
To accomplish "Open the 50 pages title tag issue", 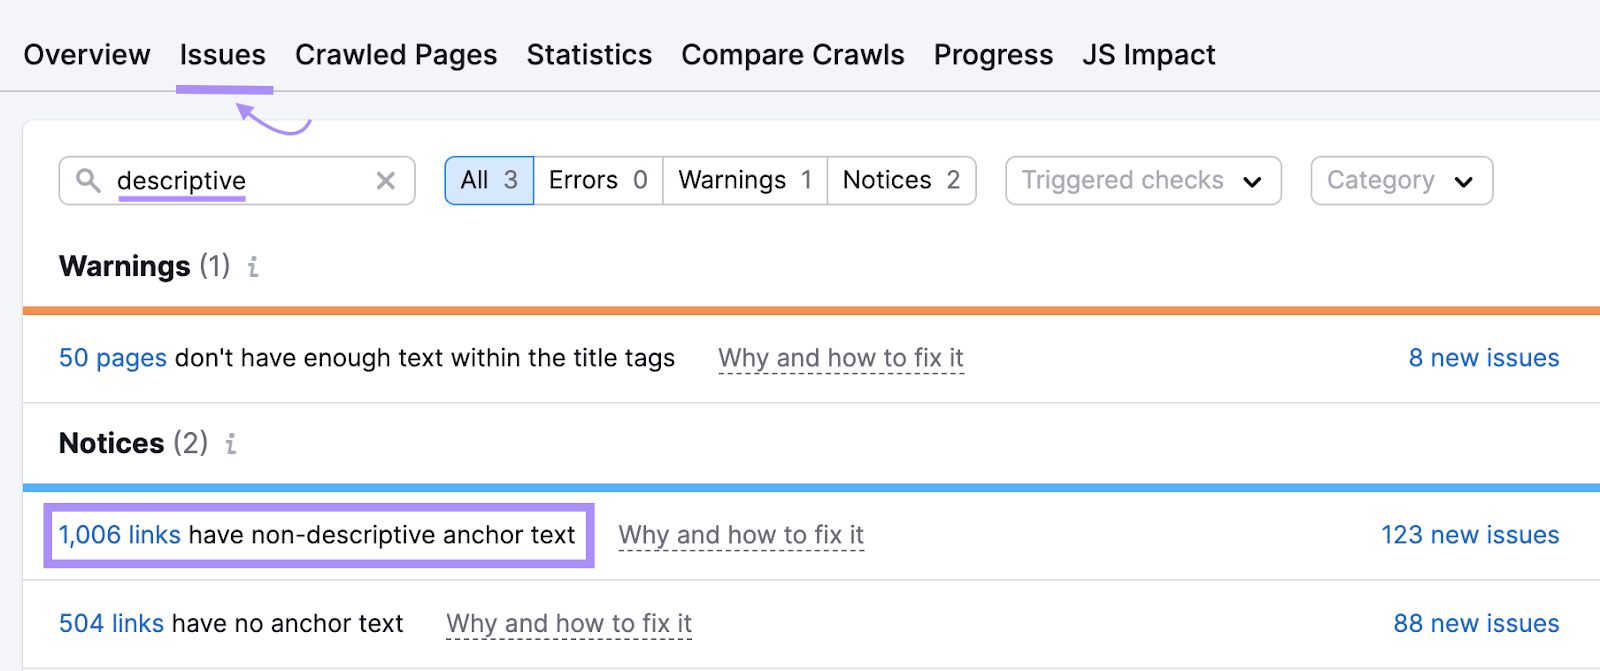I will (113, 358).
